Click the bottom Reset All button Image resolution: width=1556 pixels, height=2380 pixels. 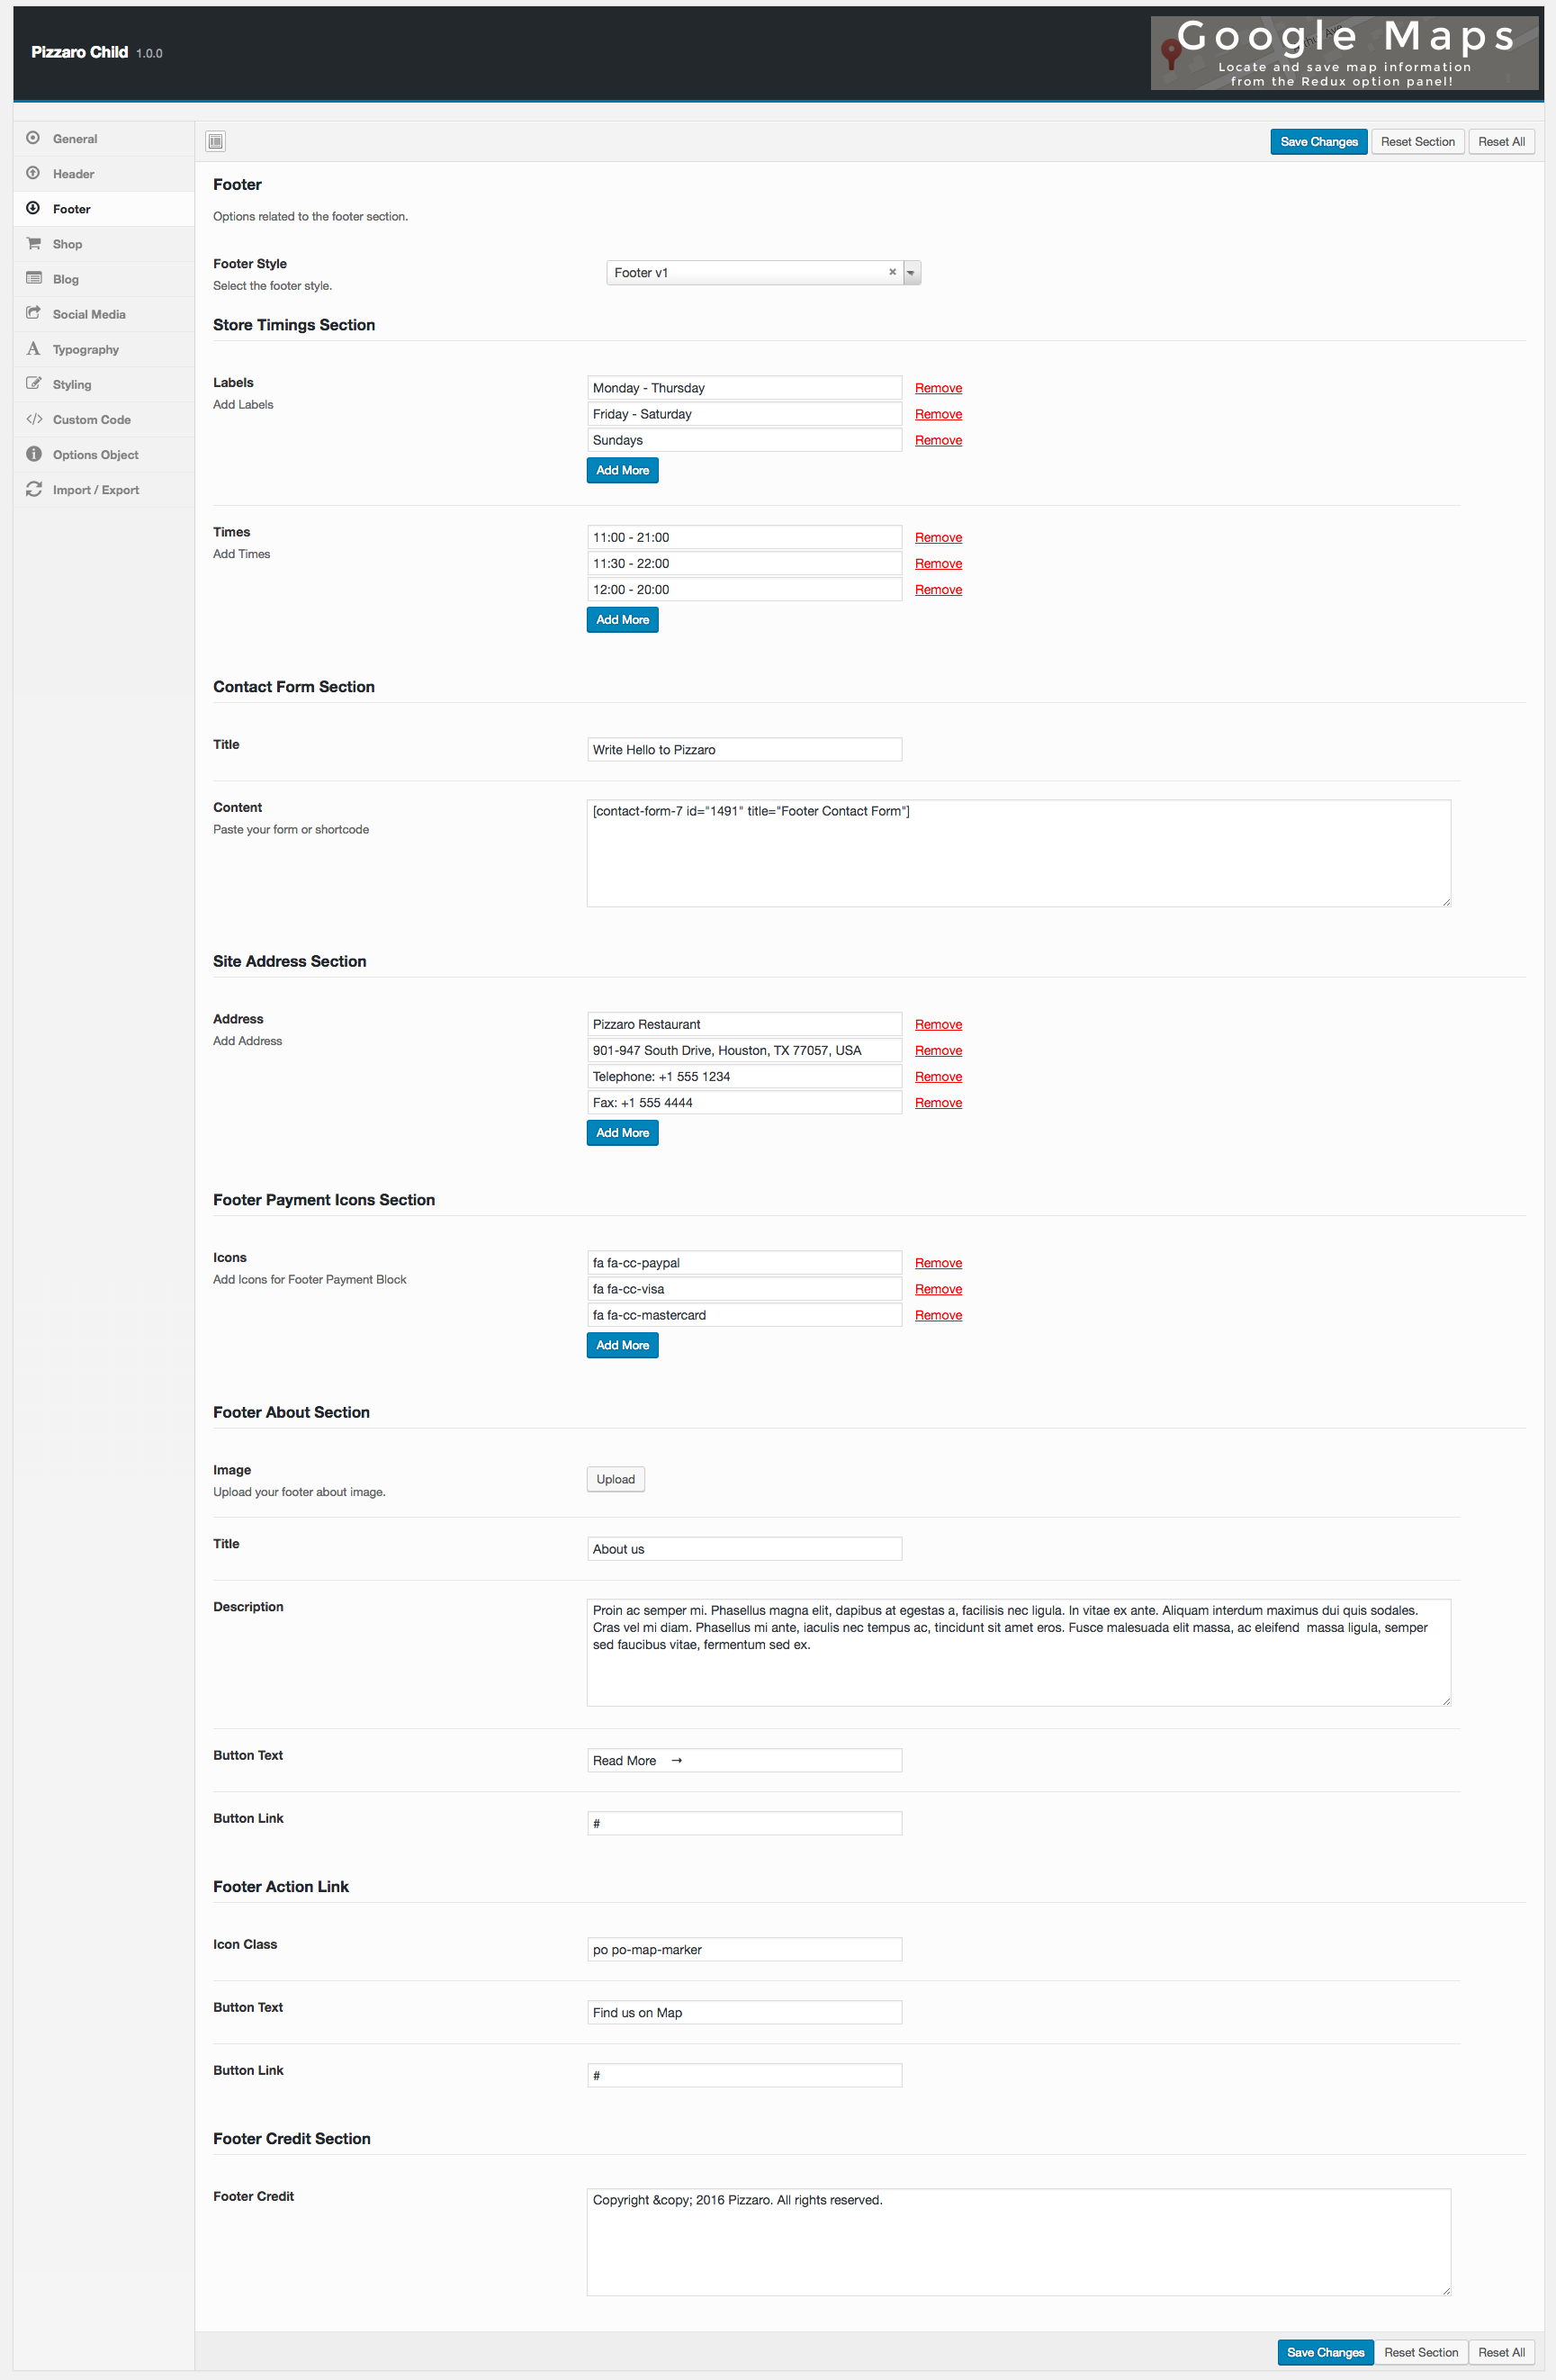click(1501, 2352)
